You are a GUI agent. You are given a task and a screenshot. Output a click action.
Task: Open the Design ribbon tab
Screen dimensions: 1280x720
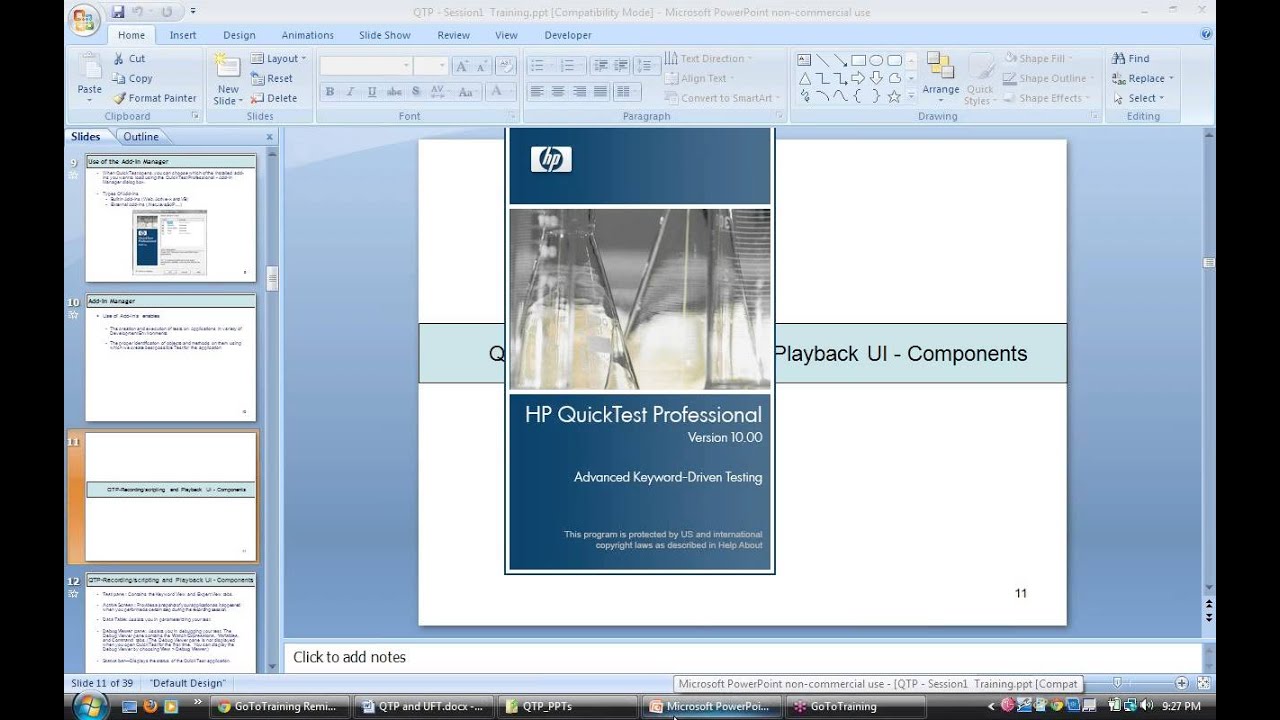(239, 35)
